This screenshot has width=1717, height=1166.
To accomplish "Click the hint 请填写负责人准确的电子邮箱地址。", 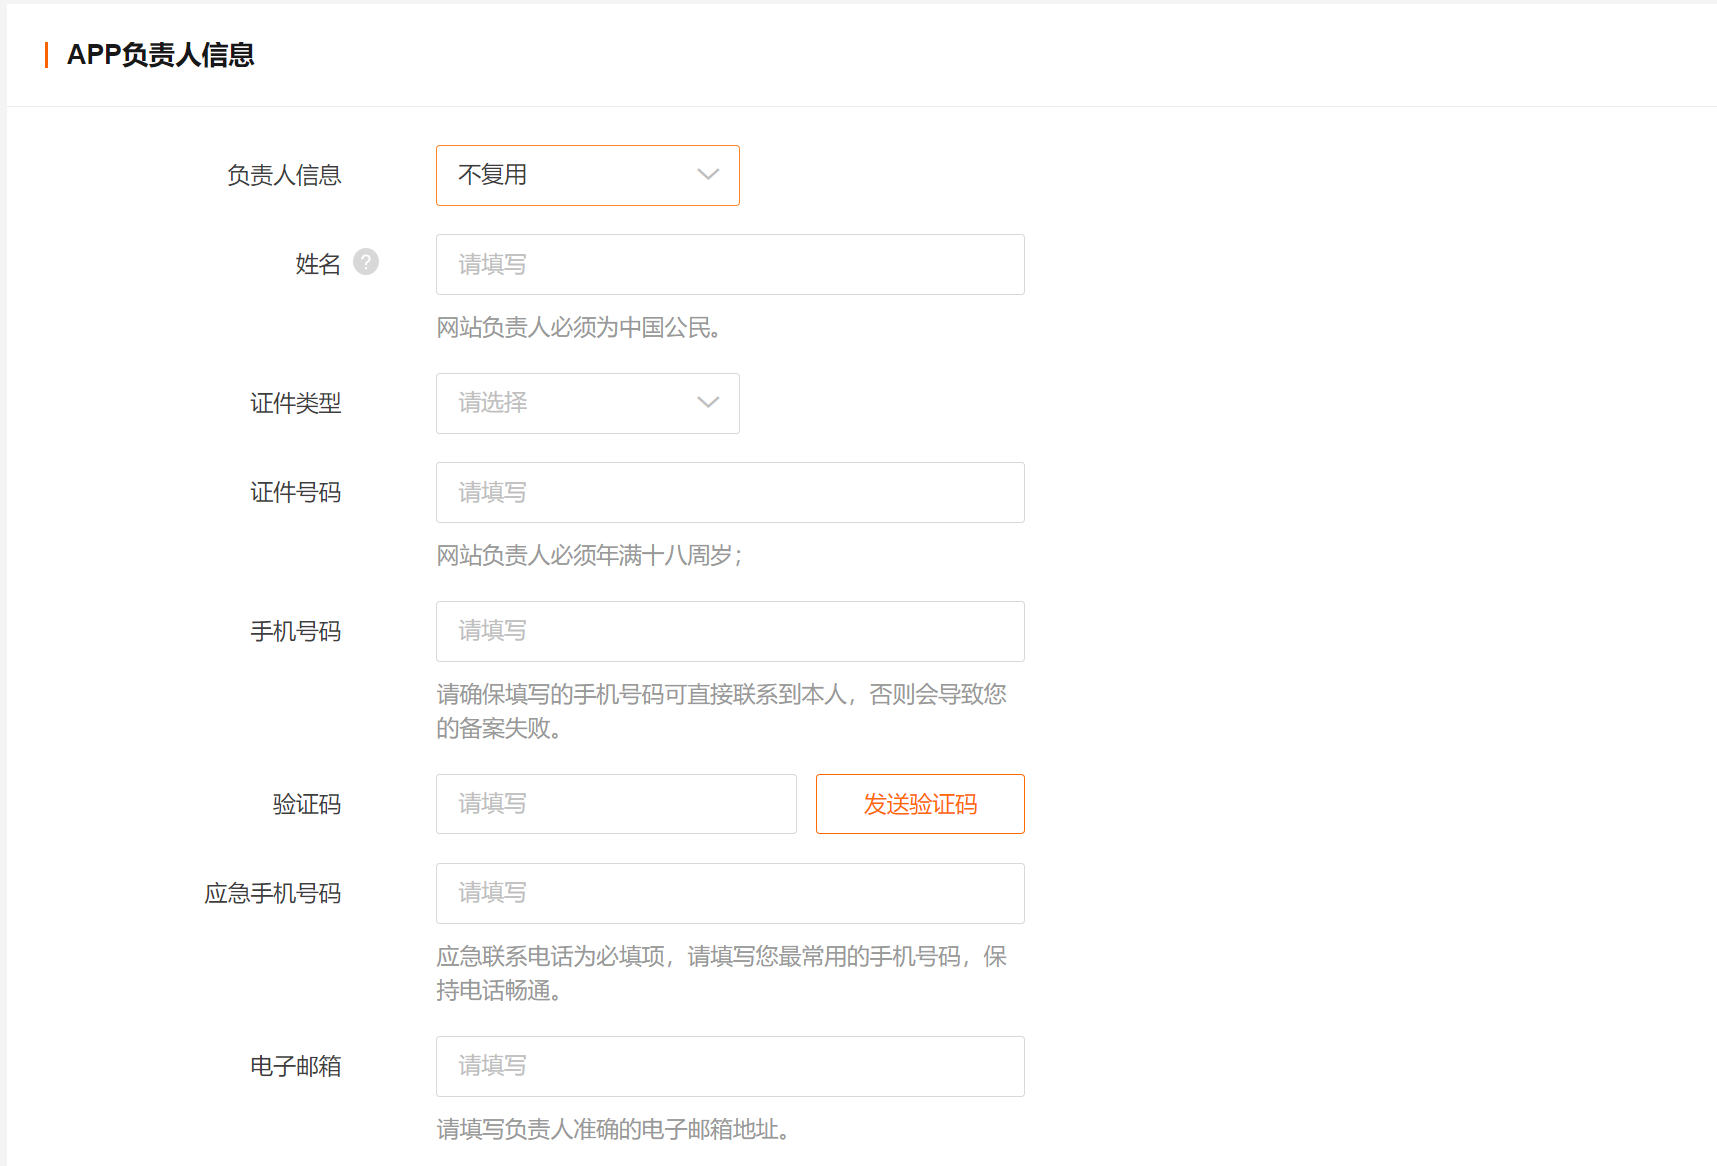I will pos(614,1130).
